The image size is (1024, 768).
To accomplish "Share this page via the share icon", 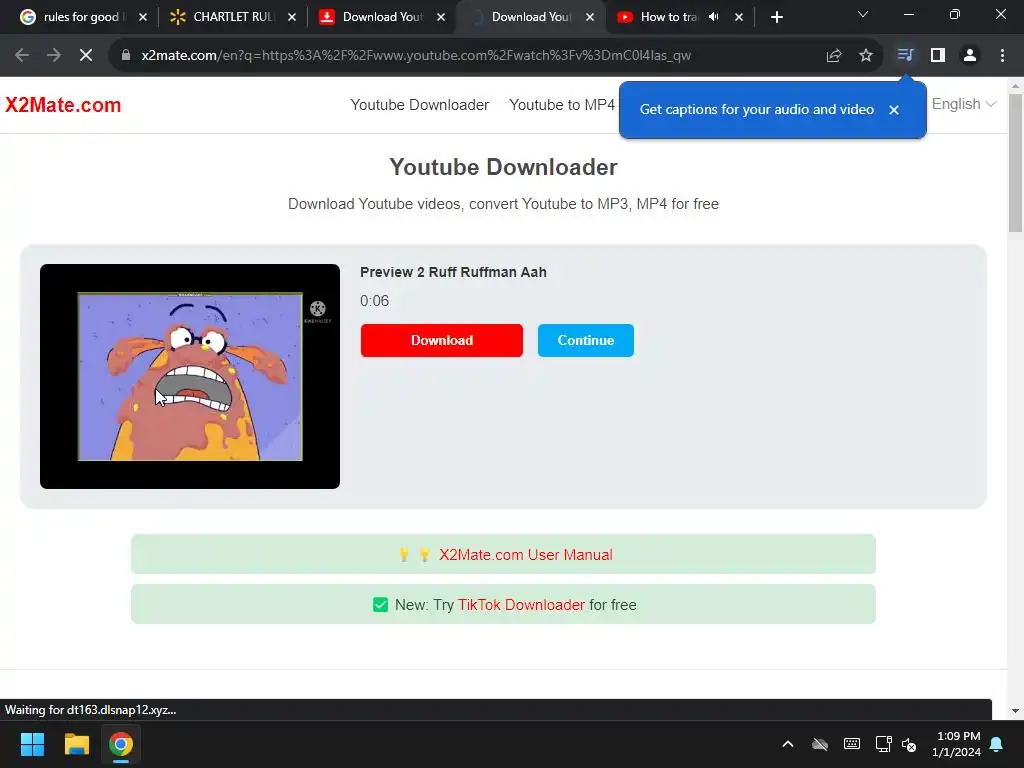I will click(833, 56).
